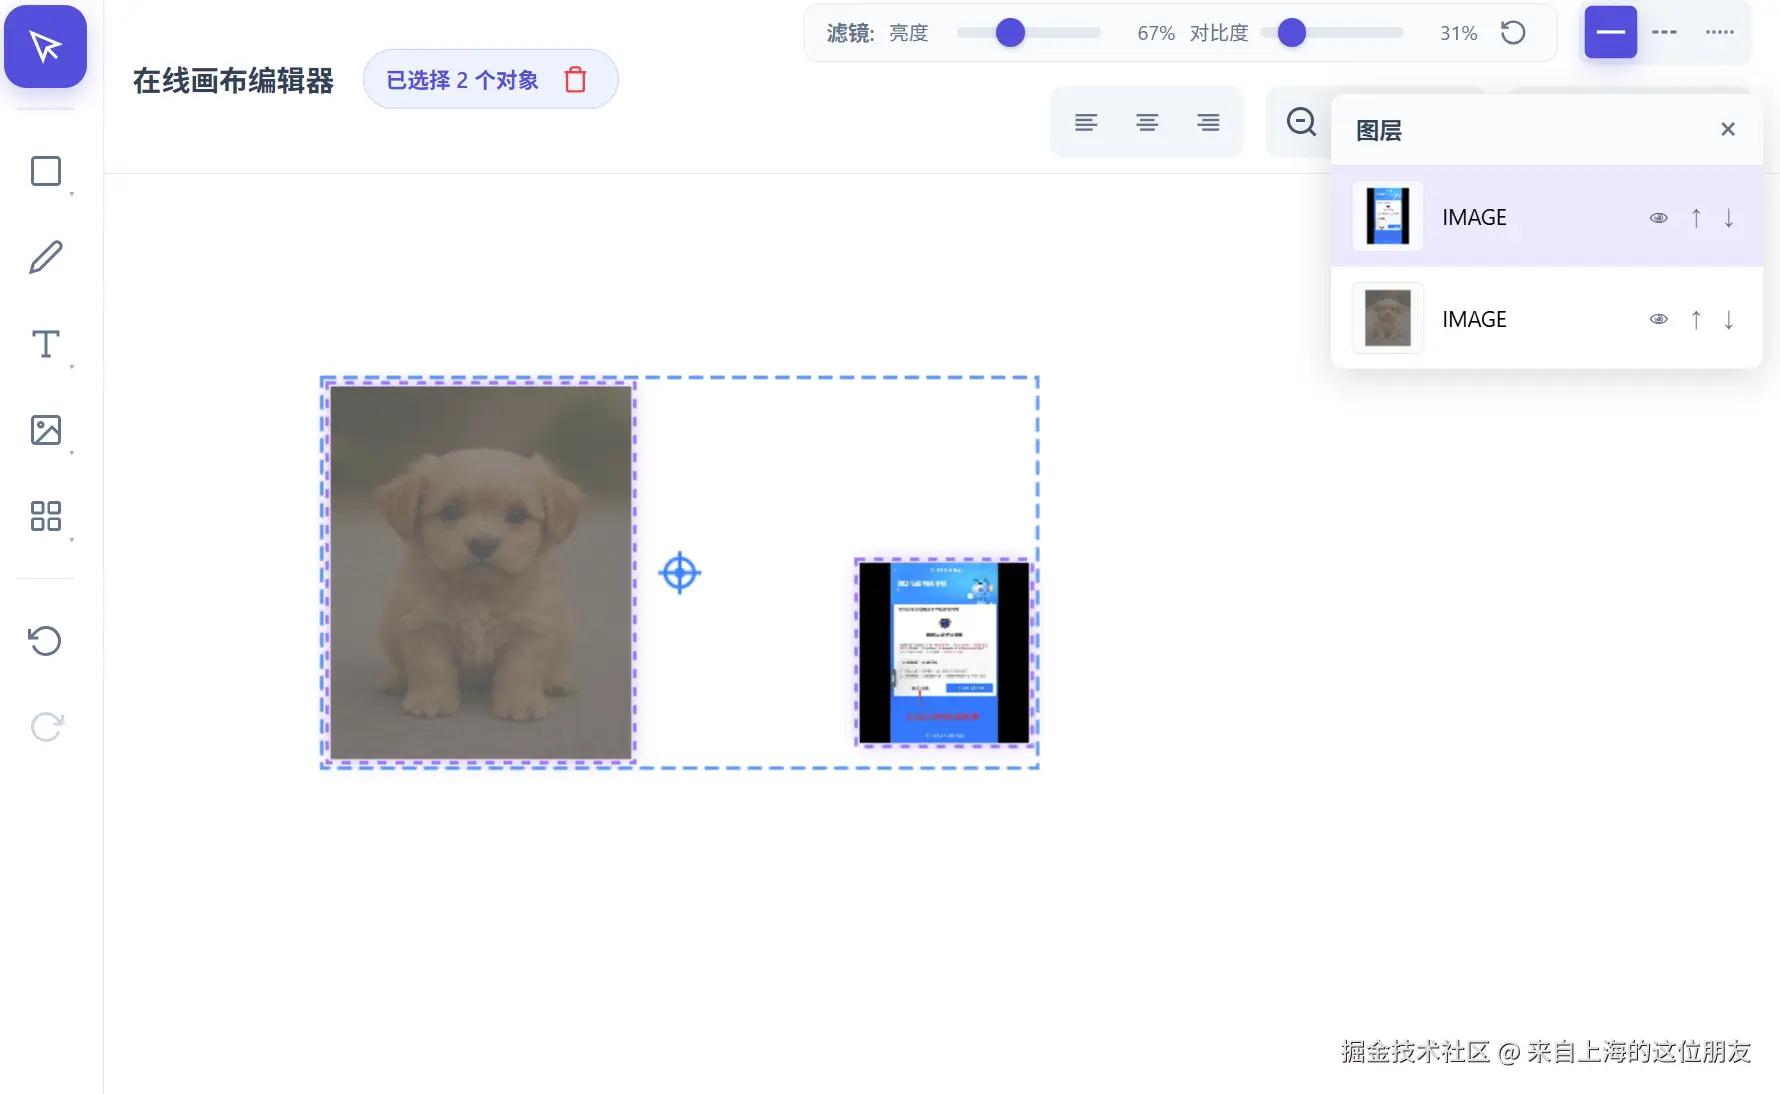
Task: Align selection to the left
Action: pos(1086,122)
